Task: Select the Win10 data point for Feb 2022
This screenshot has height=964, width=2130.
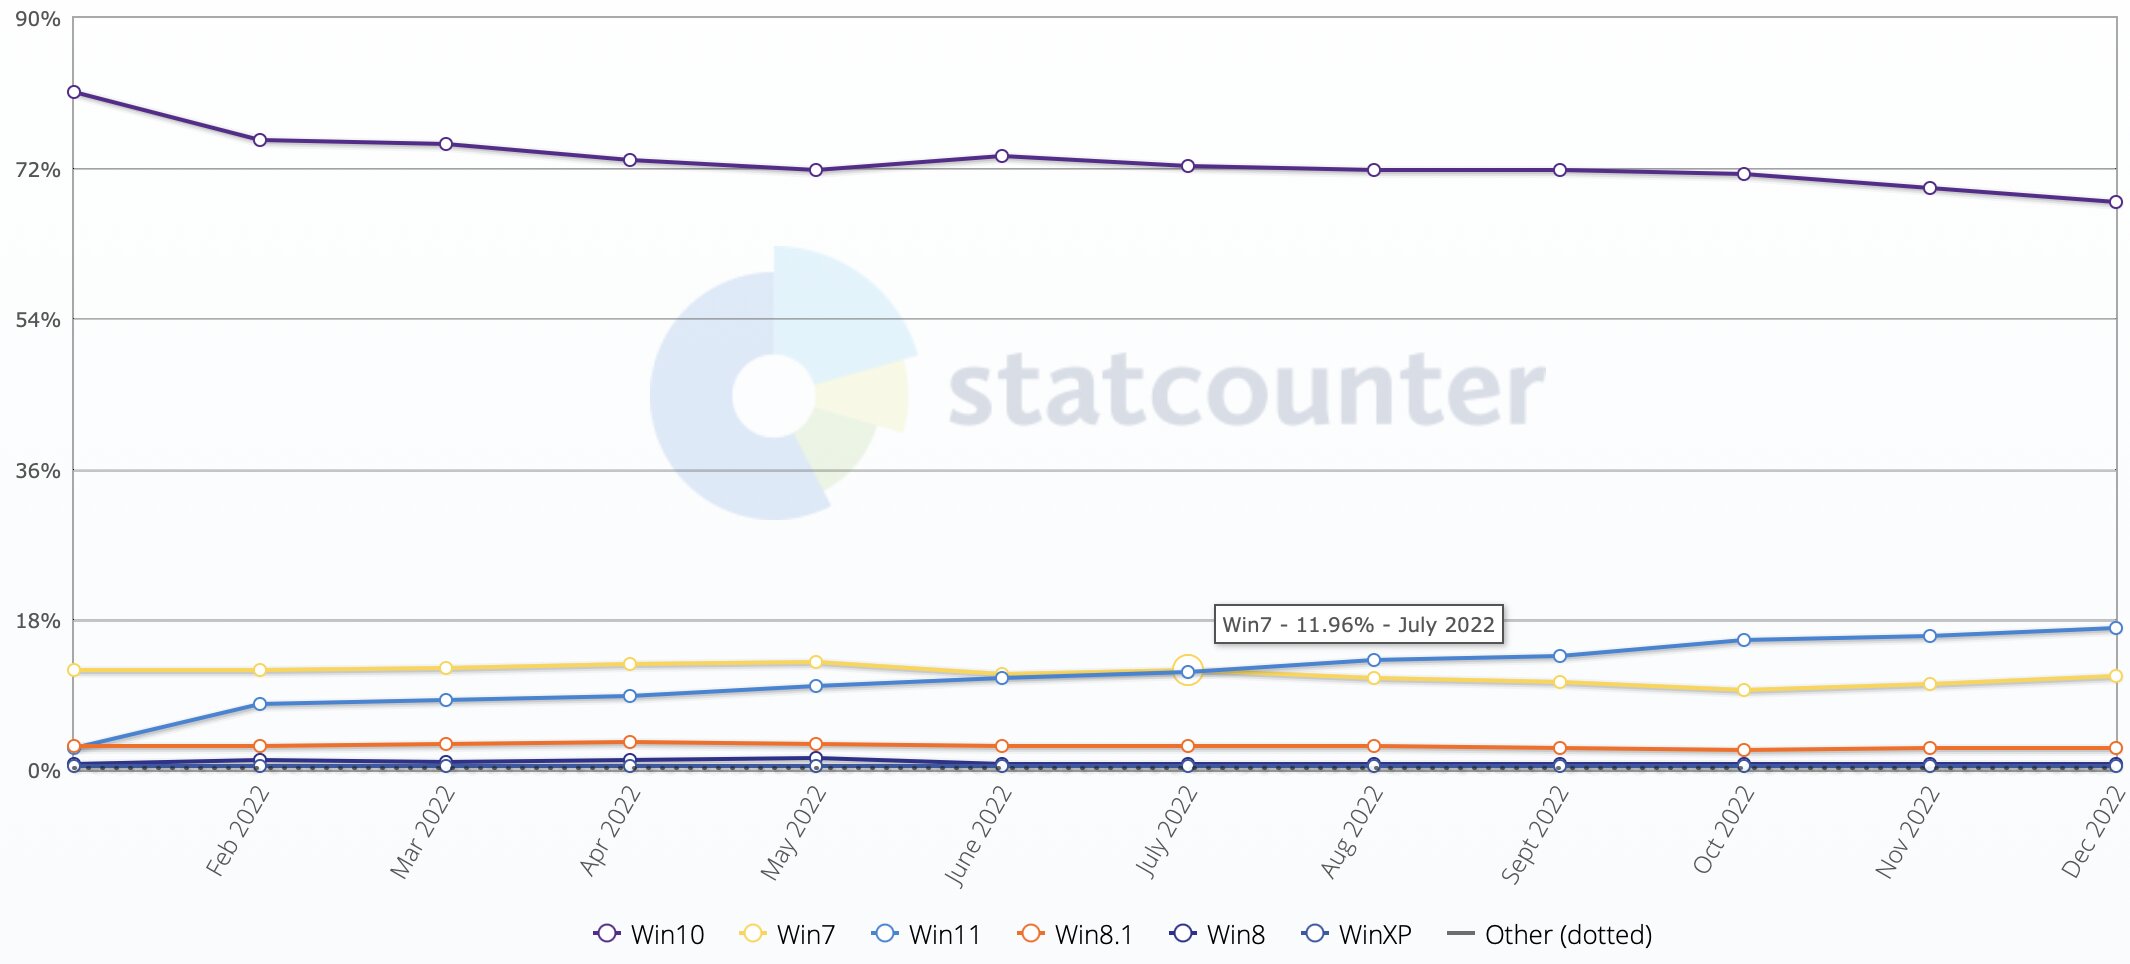Action: (260, 140)
